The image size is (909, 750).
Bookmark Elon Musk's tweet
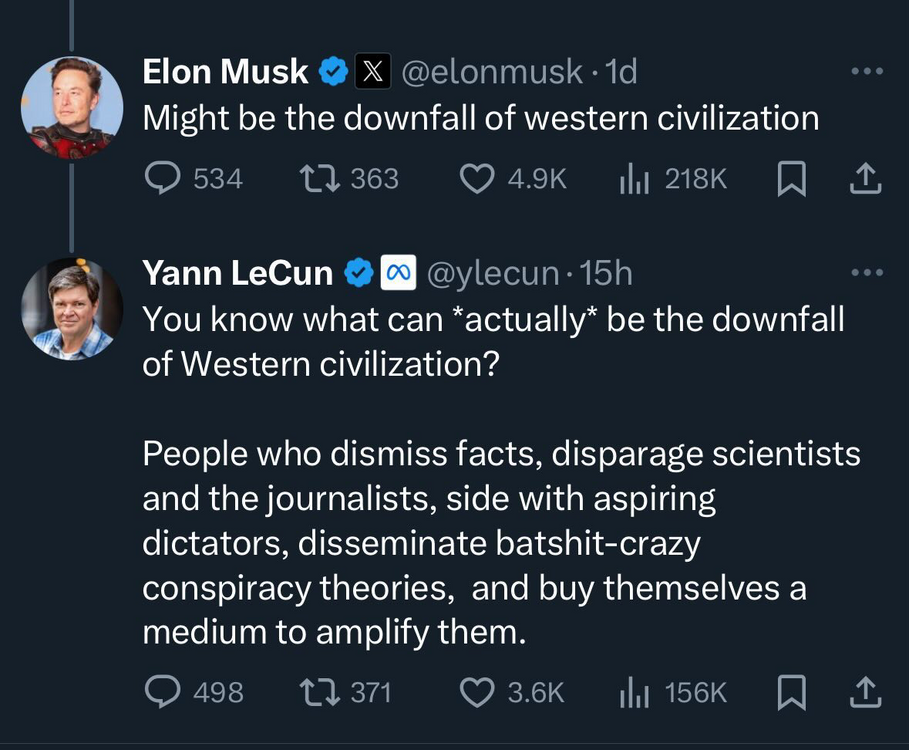point(791,178)
